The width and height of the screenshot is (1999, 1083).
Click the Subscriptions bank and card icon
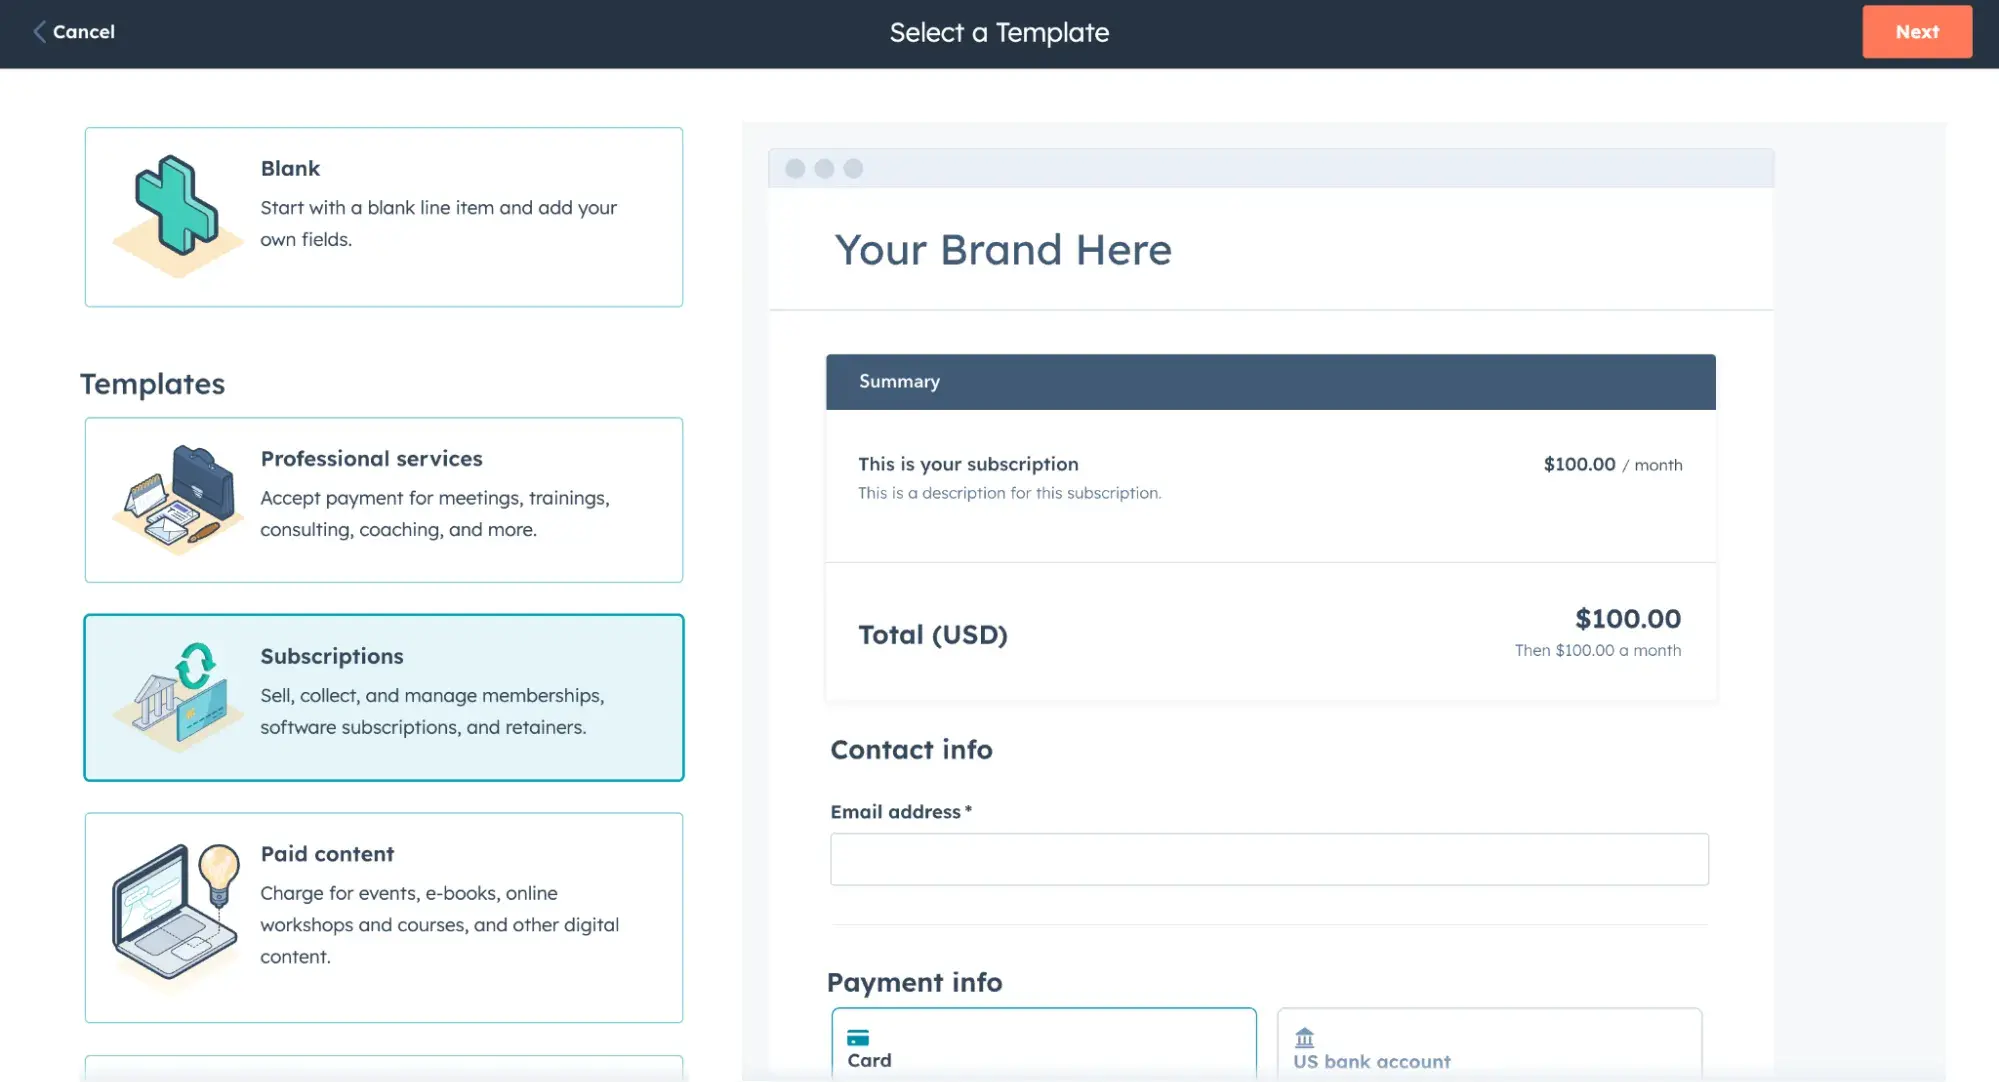click(178, 697)
